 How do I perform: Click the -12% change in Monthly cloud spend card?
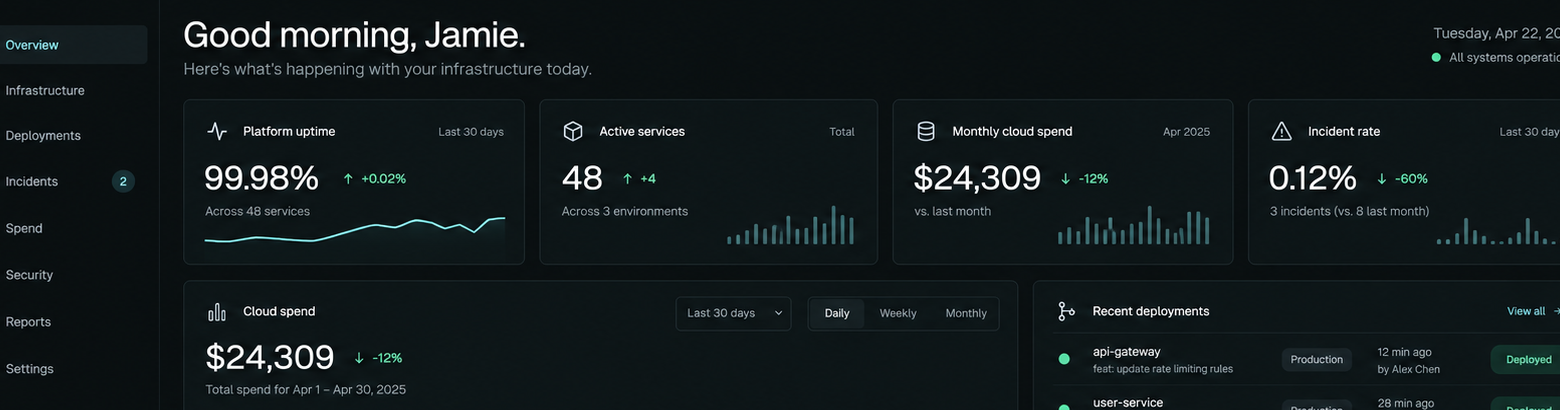[x=1093, y=179]
